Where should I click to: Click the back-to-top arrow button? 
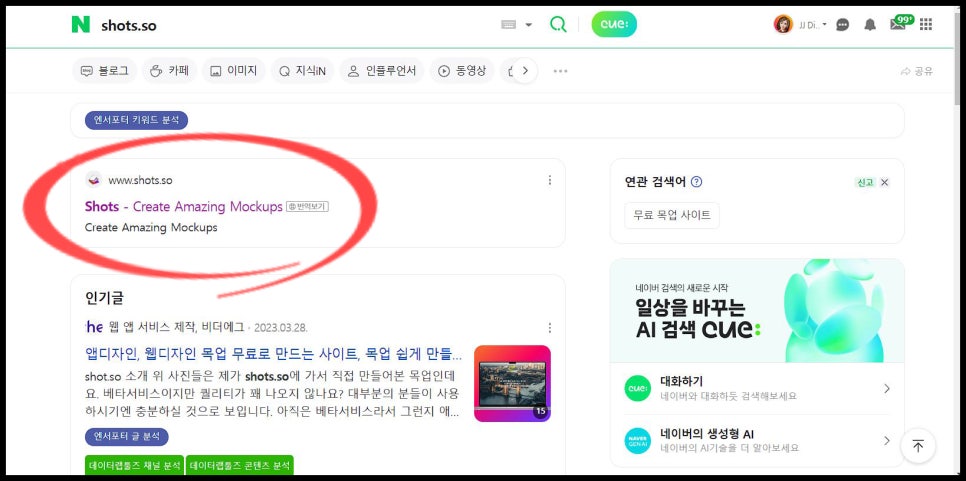point(918,446)
